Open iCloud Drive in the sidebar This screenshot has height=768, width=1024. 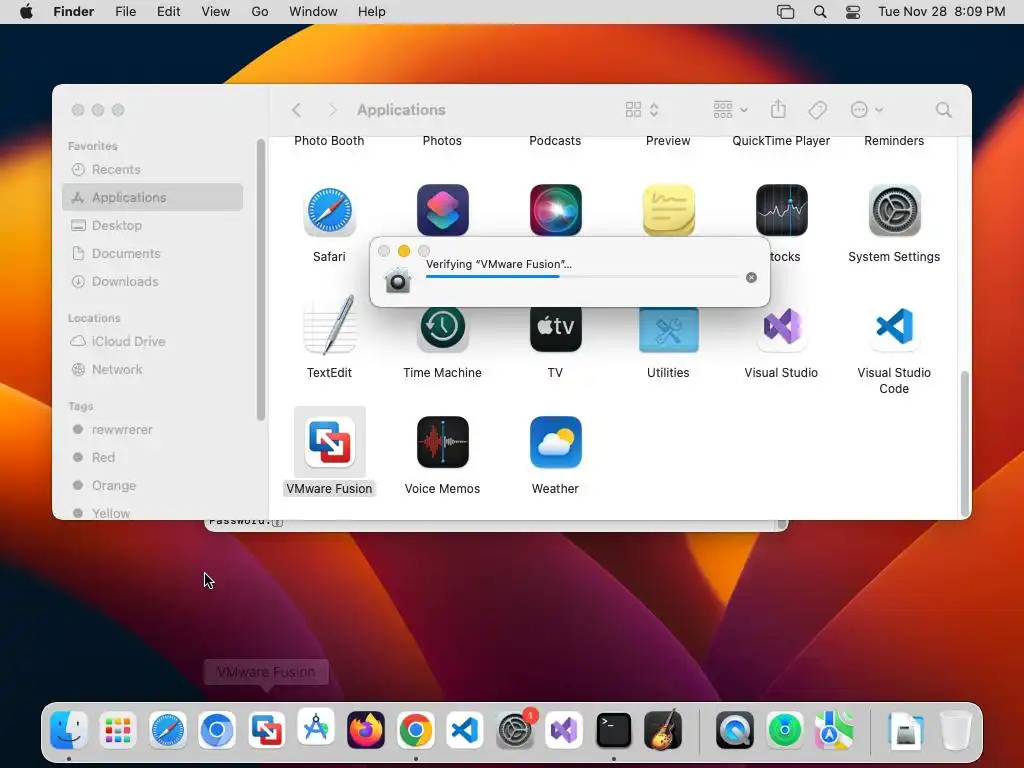point(153,342)
